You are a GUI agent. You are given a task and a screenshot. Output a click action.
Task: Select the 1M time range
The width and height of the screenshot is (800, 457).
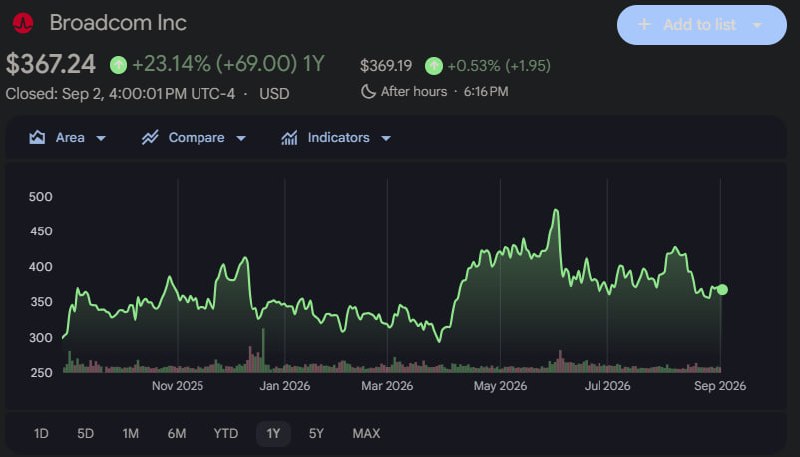131,434
